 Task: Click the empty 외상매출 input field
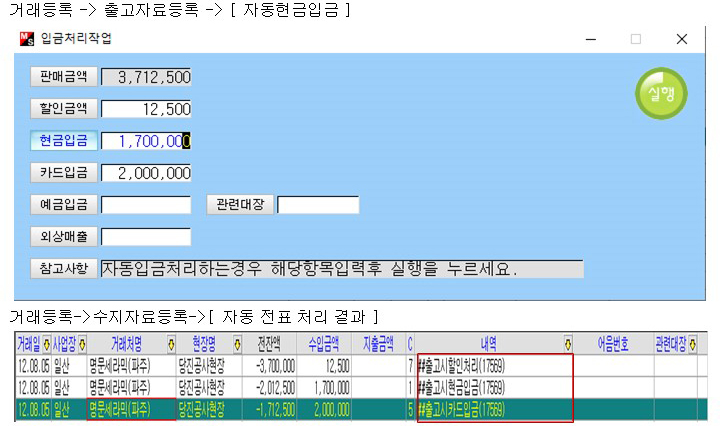pos(146,237)
